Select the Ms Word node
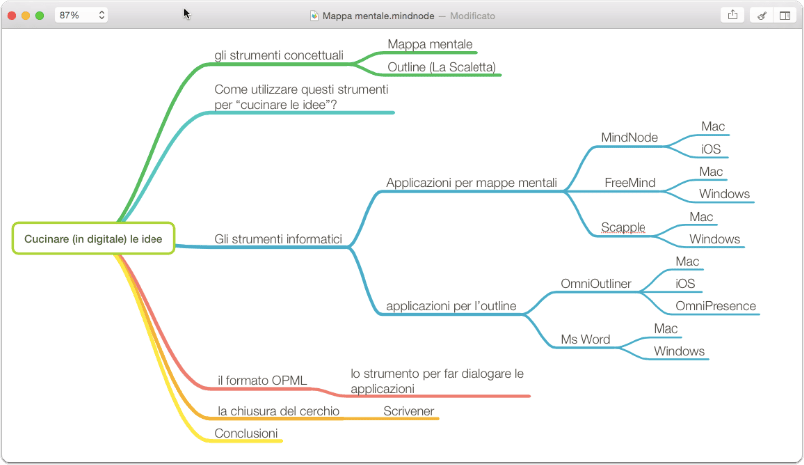 [x=586, y=339]
